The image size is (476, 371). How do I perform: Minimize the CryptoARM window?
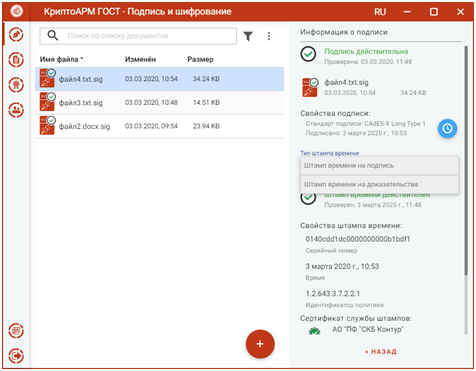pyautogui.click(x=407, y=12)
